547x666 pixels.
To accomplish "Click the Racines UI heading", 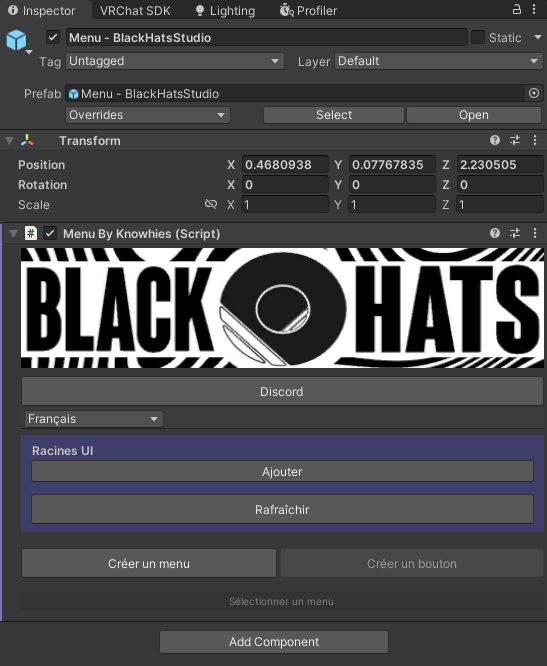I will point(62,451).
